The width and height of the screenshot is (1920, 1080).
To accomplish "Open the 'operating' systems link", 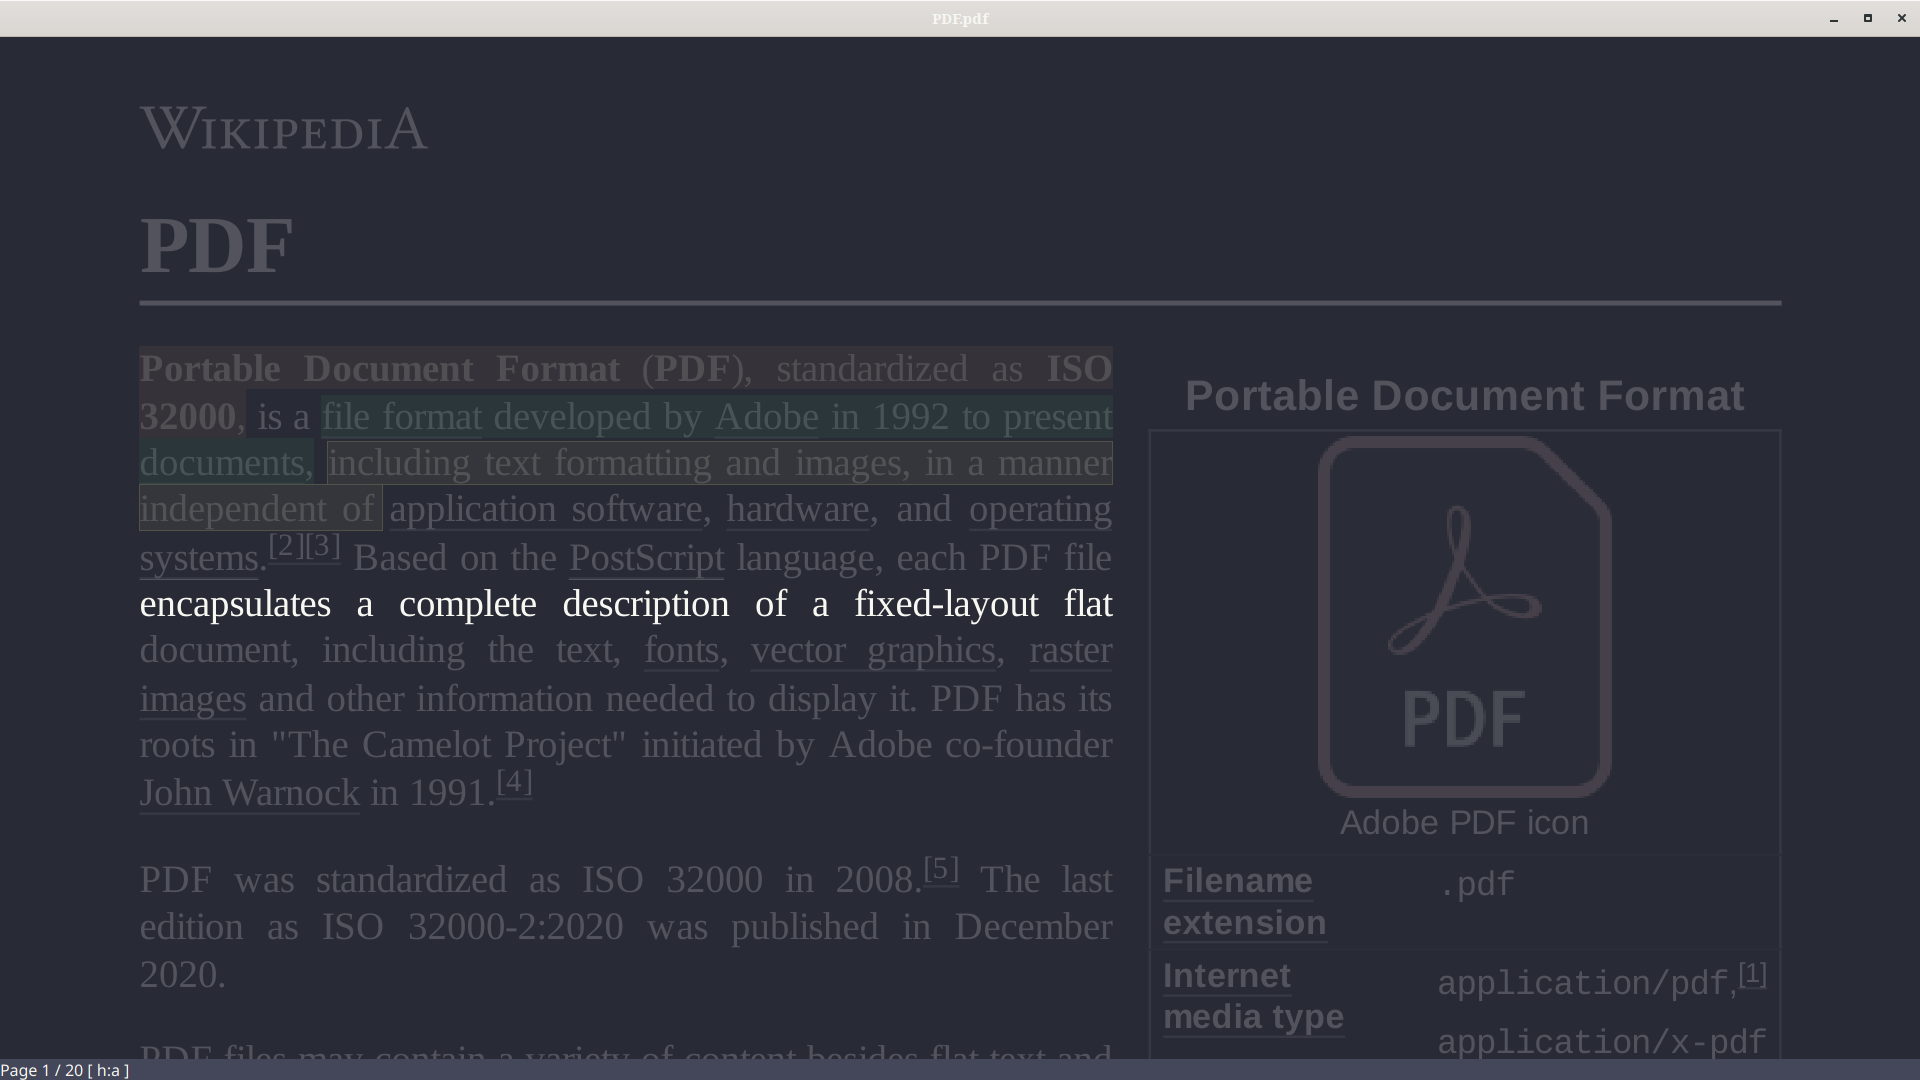I will click(1040, 509).
